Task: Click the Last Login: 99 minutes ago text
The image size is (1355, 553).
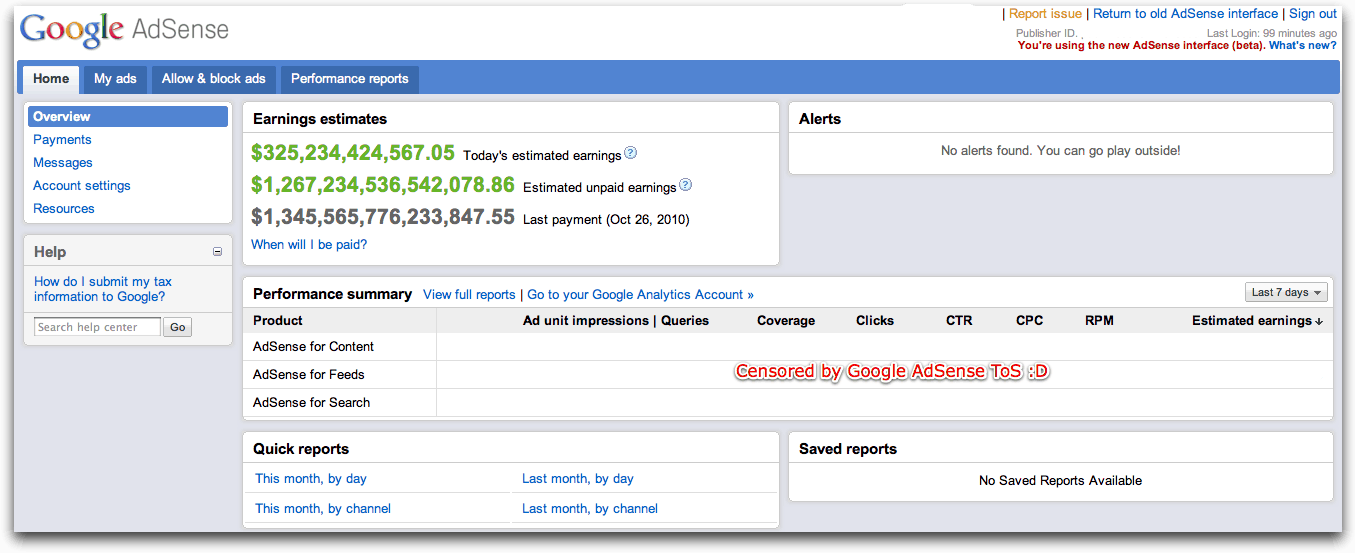Action: coord(1272,33)
